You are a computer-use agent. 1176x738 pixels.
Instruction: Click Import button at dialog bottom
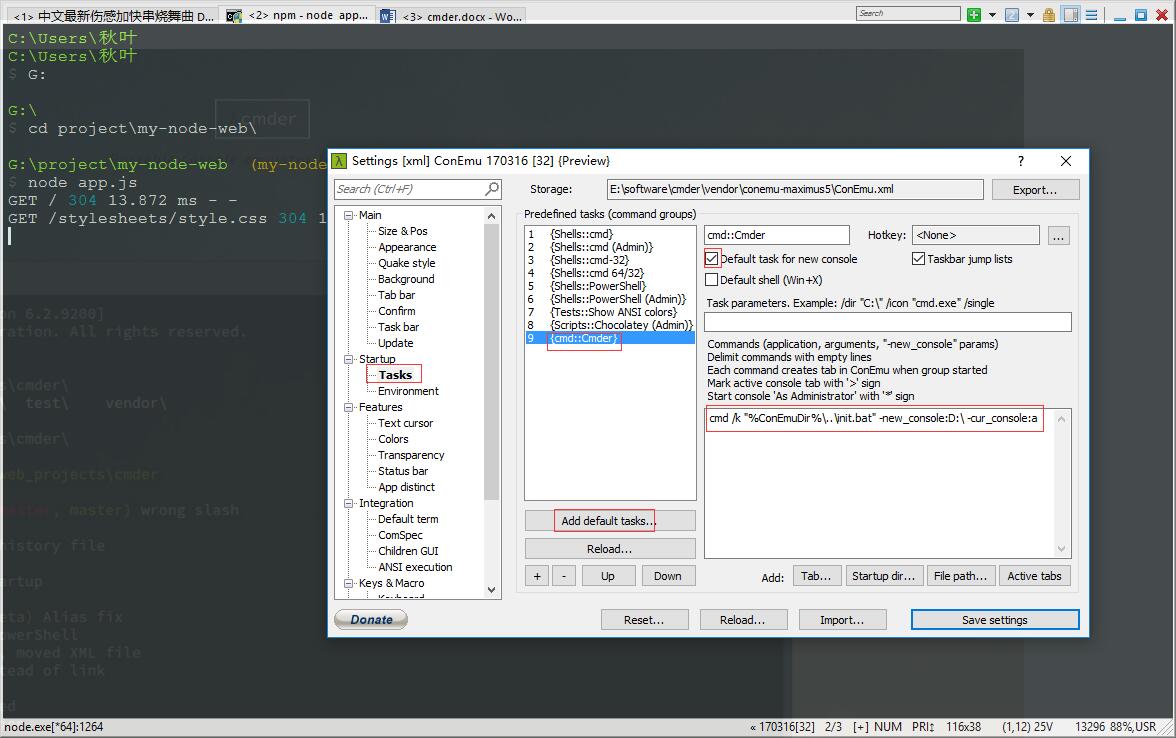[842, 620]
